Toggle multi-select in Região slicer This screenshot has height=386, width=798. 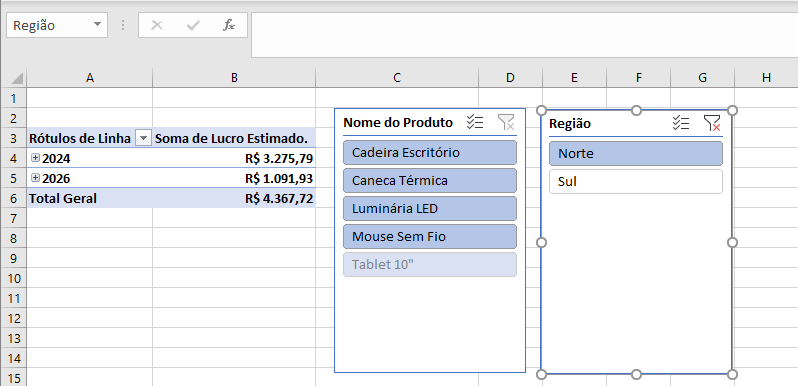pyautogui.click(x=681, y=123)
